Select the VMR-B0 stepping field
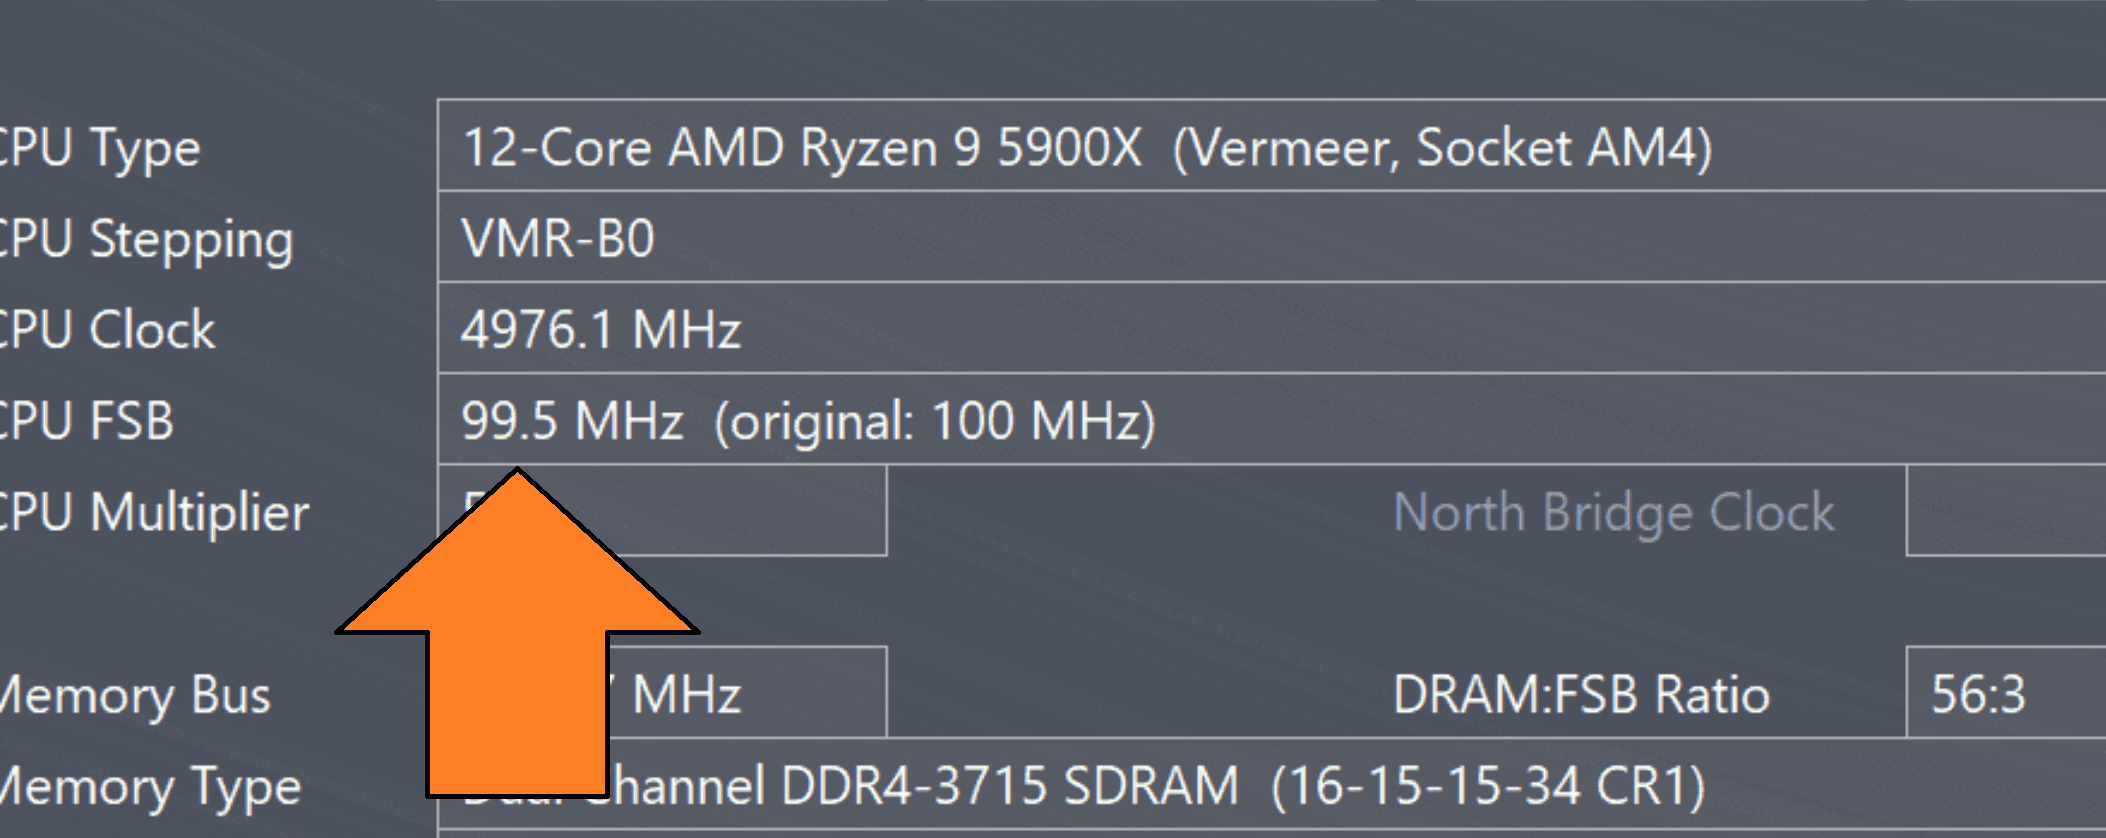The height and width of the screenshot is (838, 2106). click(x=1272, y=237)
